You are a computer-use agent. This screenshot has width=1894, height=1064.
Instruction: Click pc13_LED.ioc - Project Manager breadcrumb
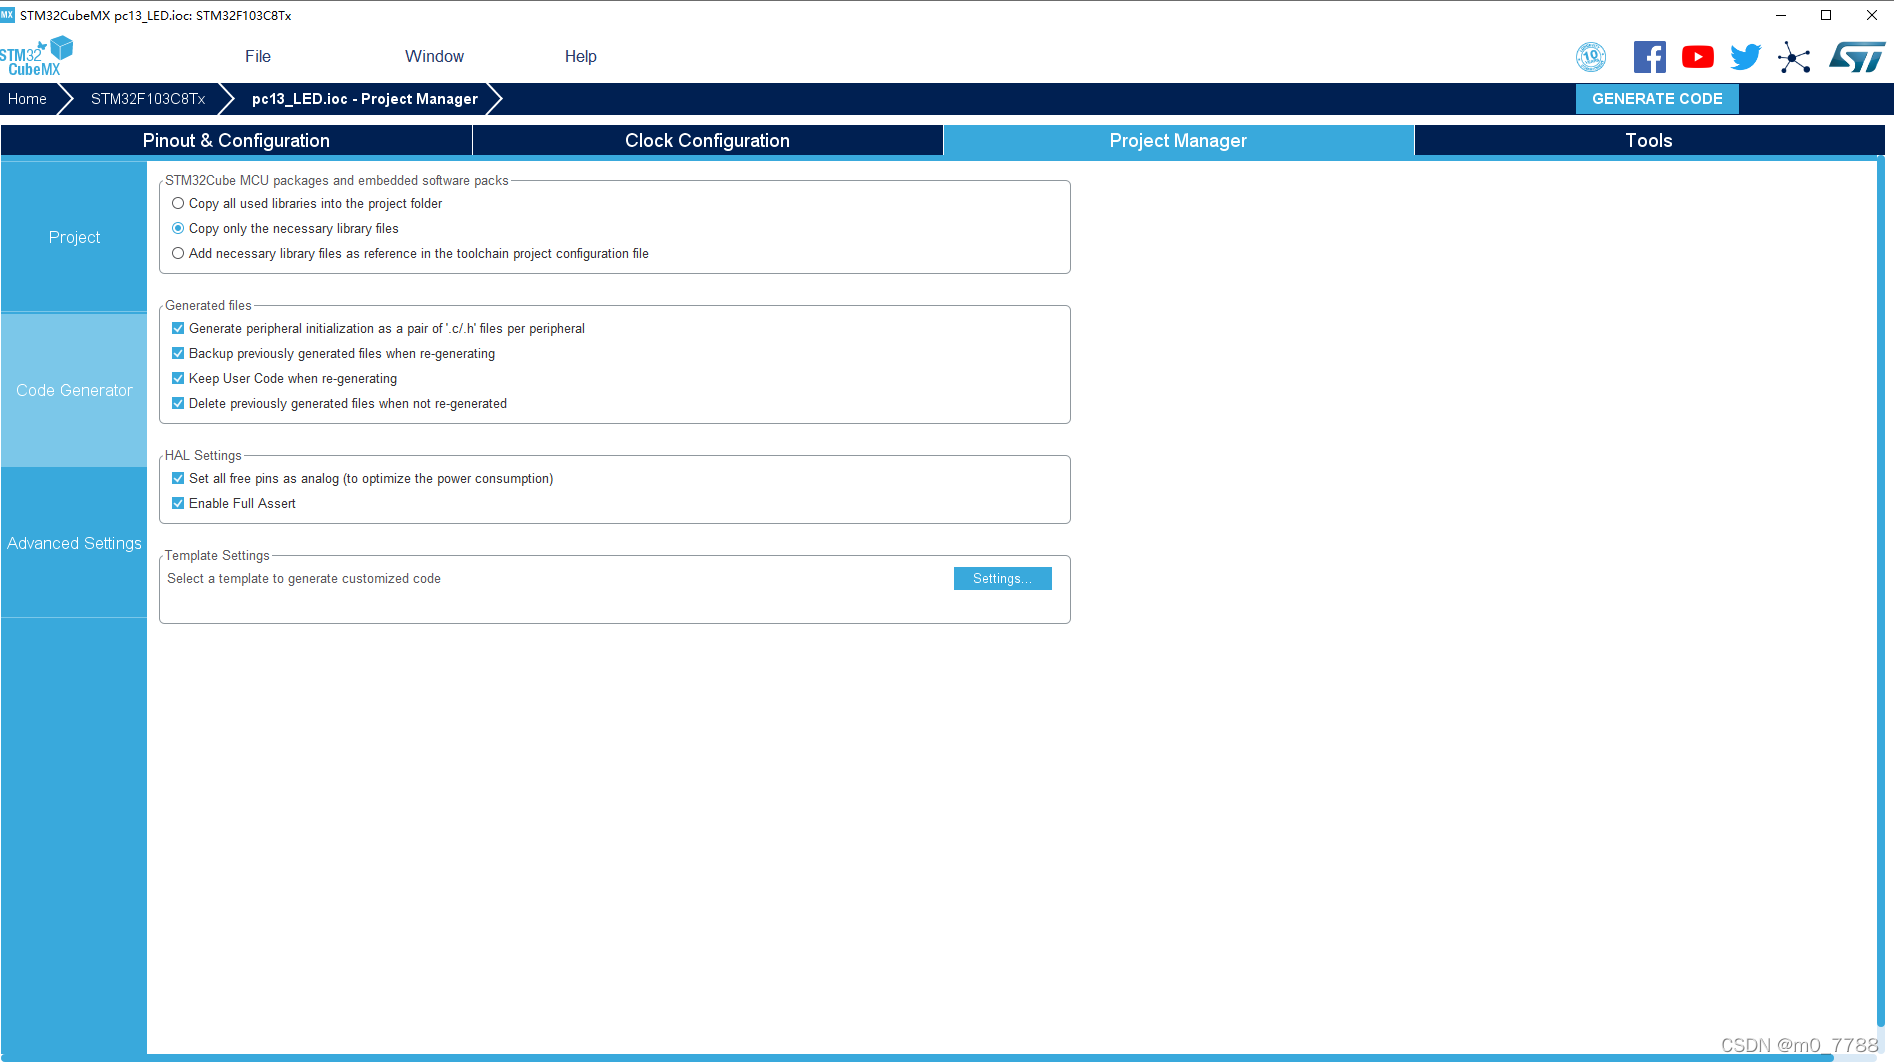365,99
